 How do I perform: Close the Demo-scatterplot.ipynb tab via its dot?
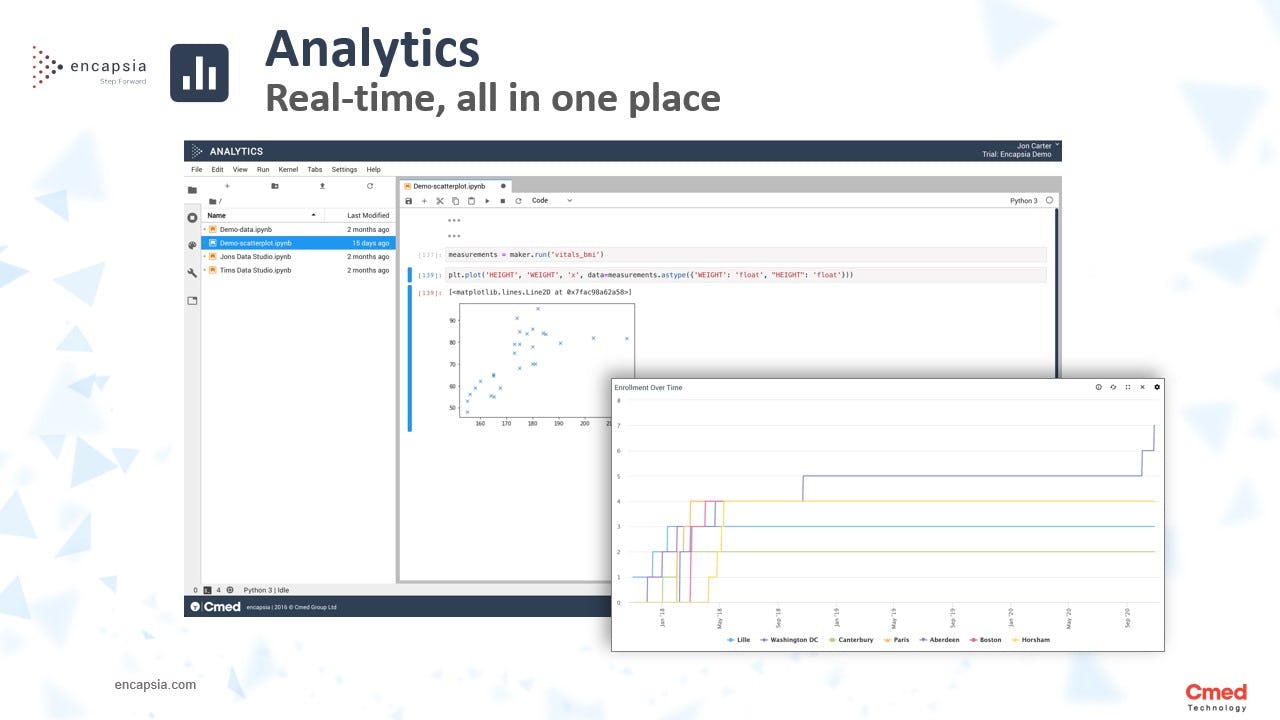(503, 186)
